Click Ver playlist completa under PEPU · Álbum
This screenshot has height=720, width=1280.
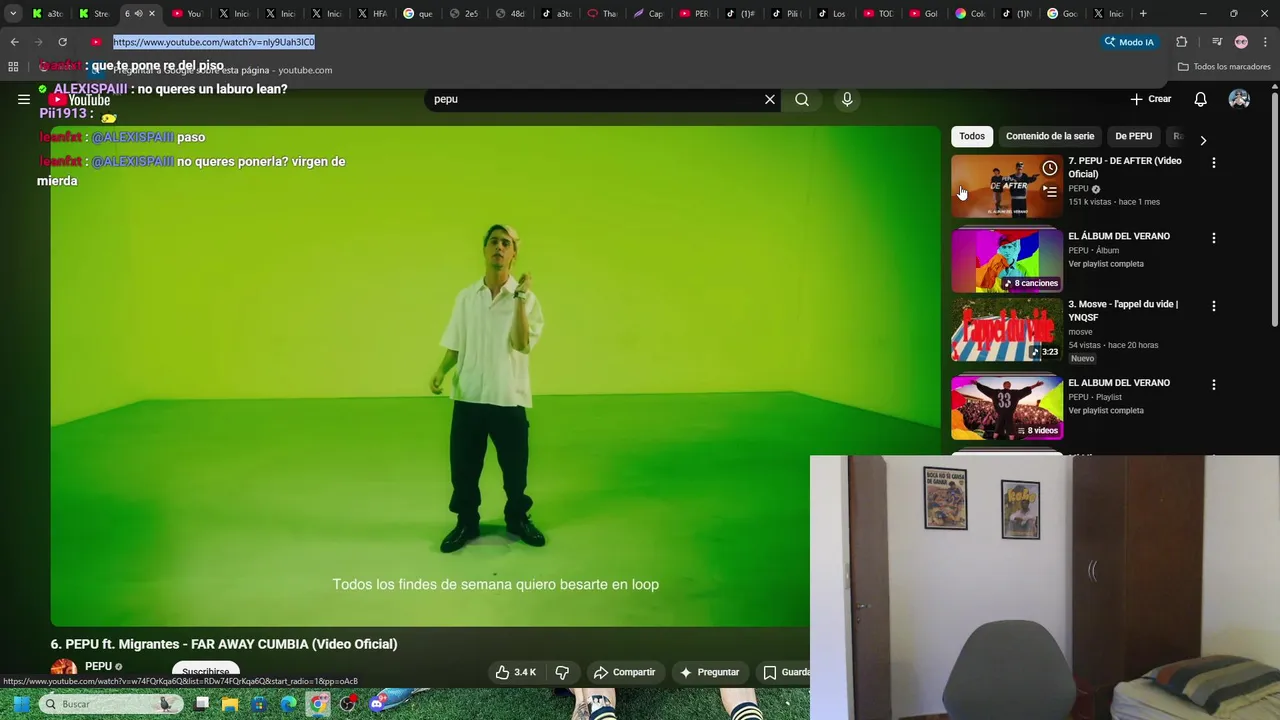tap(1106, 264)
